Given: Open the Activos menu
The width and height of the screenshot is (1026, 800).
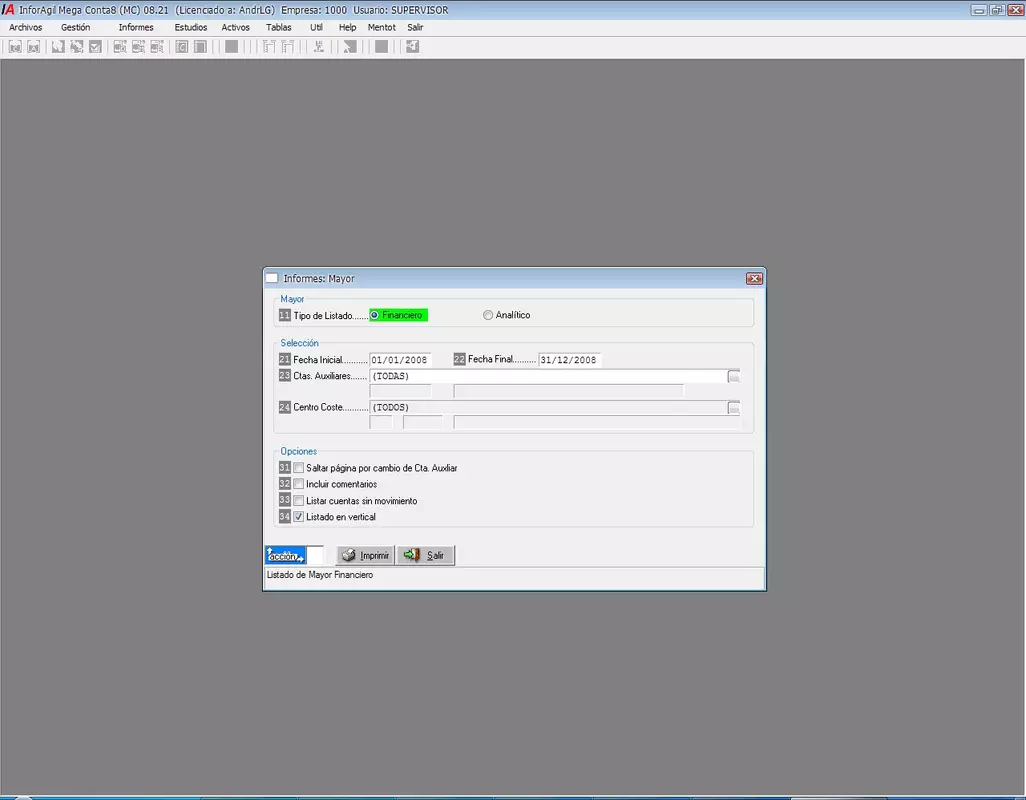Looking at the screenshot, I should pyautogui.click(x=236, y=27).
